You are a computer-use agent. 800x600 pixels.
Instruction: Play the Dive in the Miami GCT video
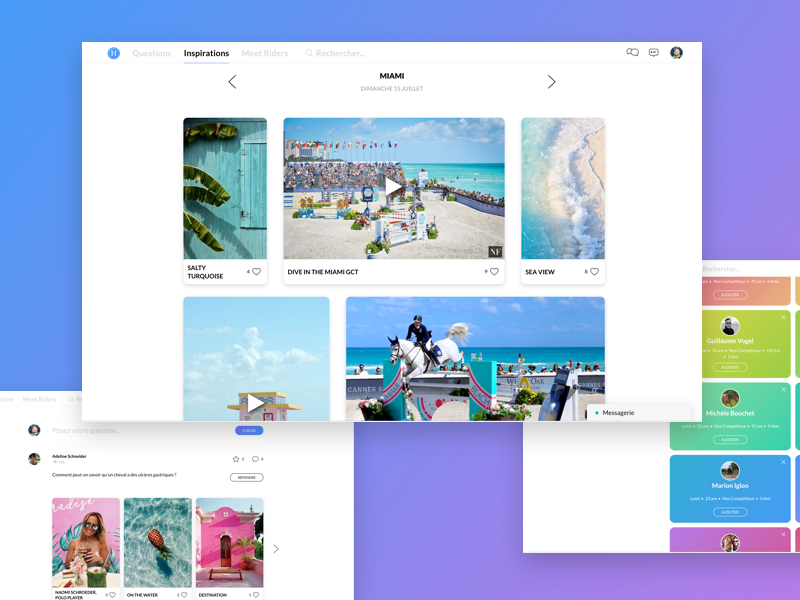pyautogui.click(x=392, y=187)
